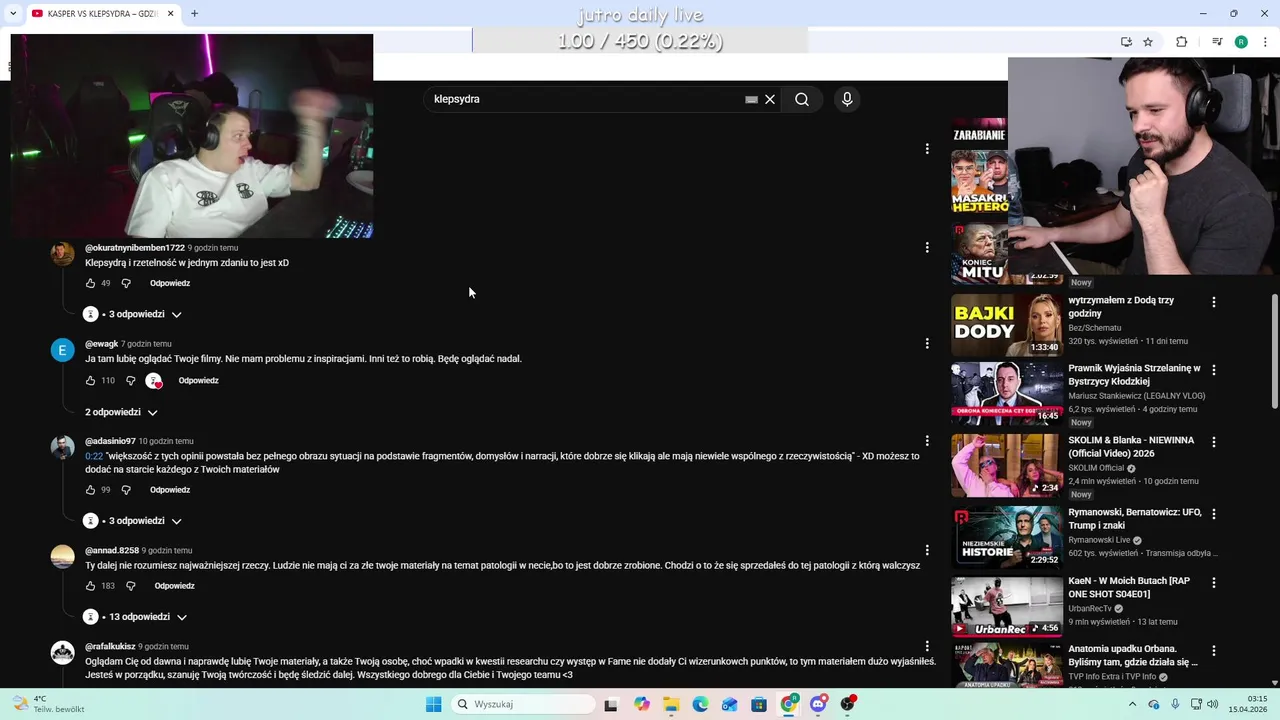
Task: Reply to @annad.8258 with Odpowiedz
Action: coord(174,586)
